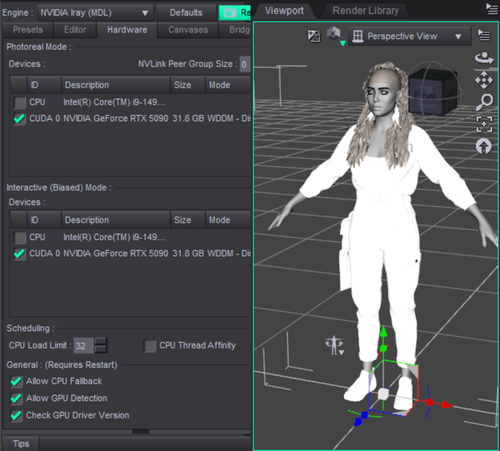Increase CPU Load Limit stepper
The height and width of the screenshot is (451, 500).
click(x=101, y=341)
